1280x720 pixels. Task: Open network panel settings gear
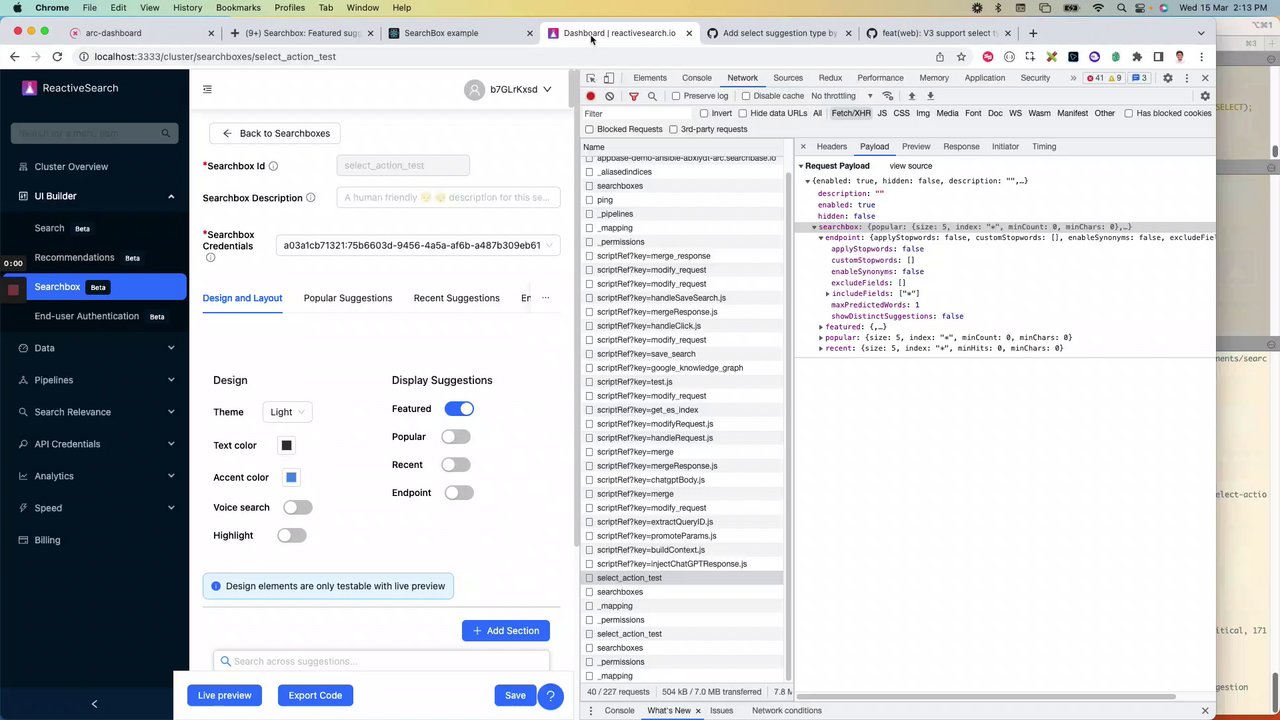click(1205, 96)
